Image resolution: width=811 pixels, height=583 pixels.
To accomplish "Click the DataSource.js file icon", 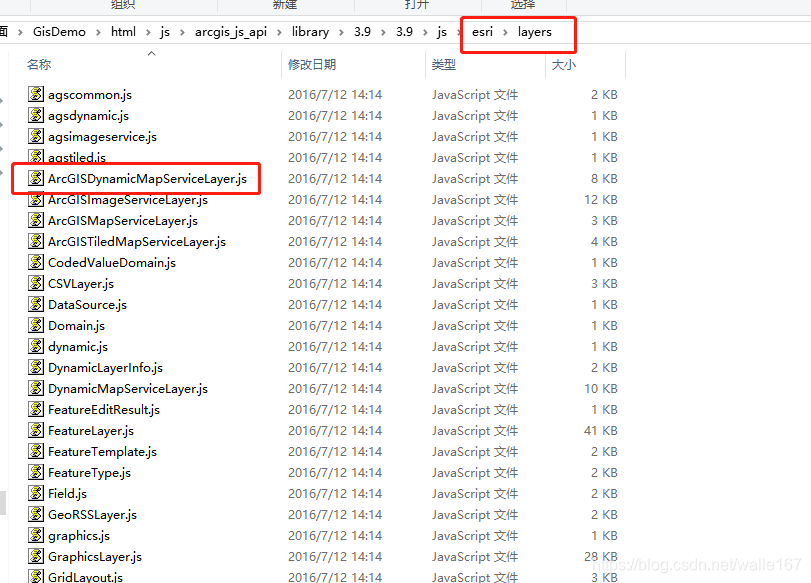I will click(36, 305).
